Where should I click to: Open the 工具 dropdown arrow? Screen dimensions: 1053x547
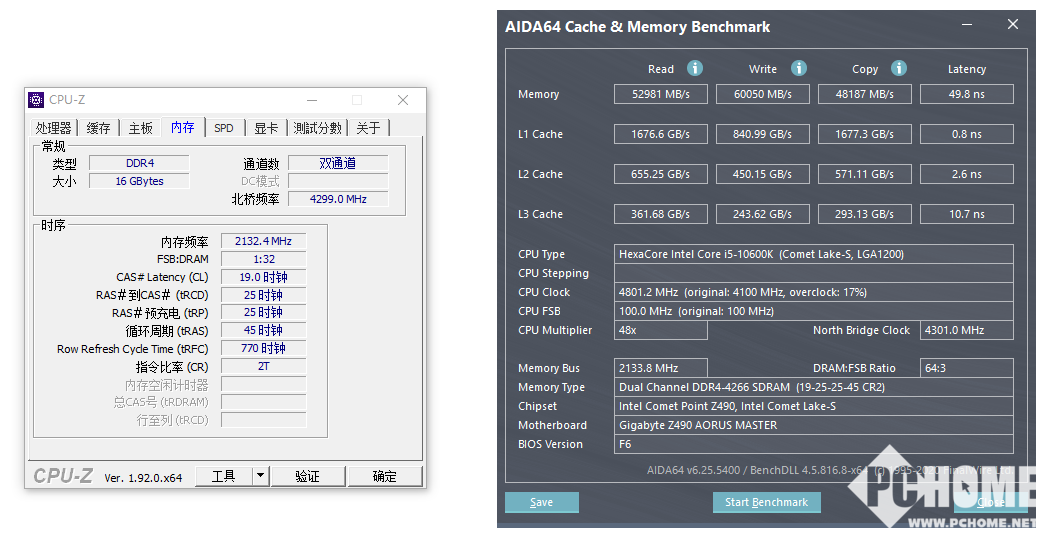260,476
